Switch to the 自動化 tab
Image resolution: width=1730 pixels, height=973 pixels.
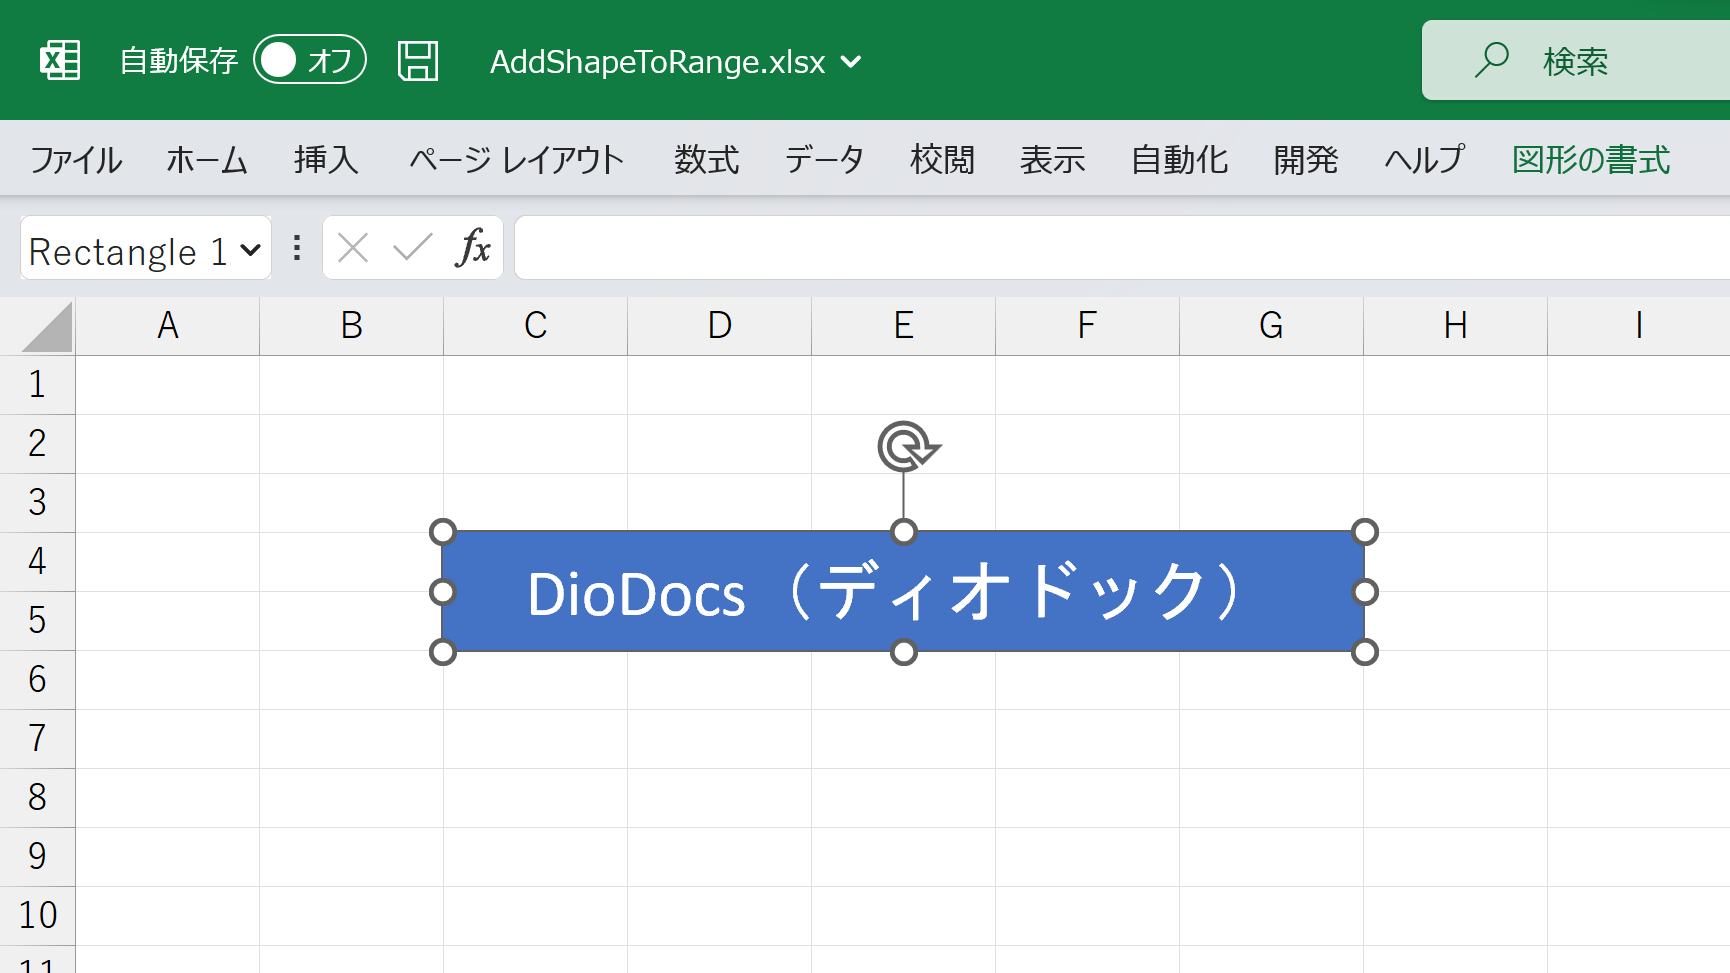1179,159
